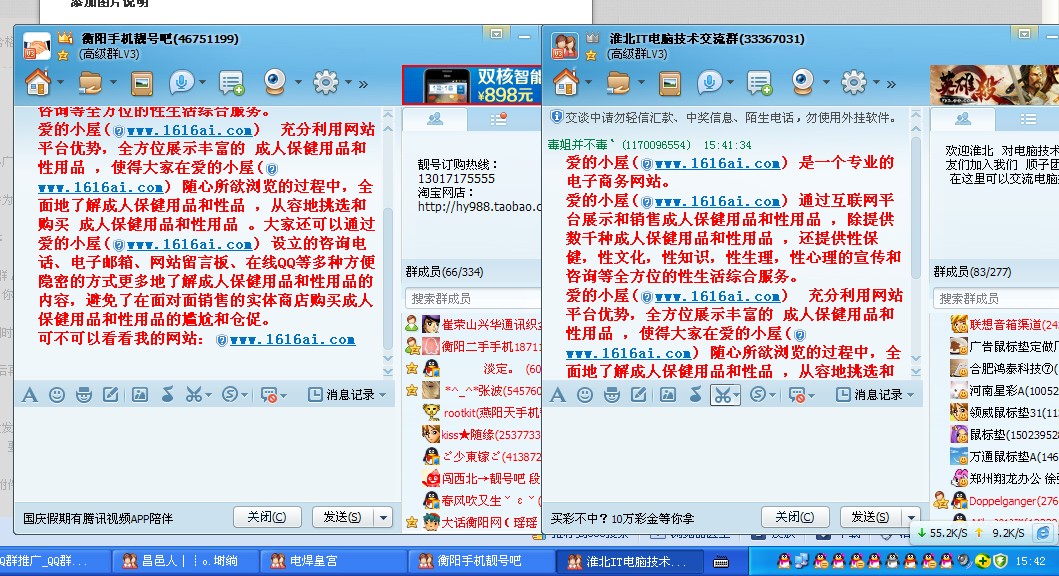
Task: Open group album icon in 淮北IT电脑技术交流群 window
Action: [670, 83]
